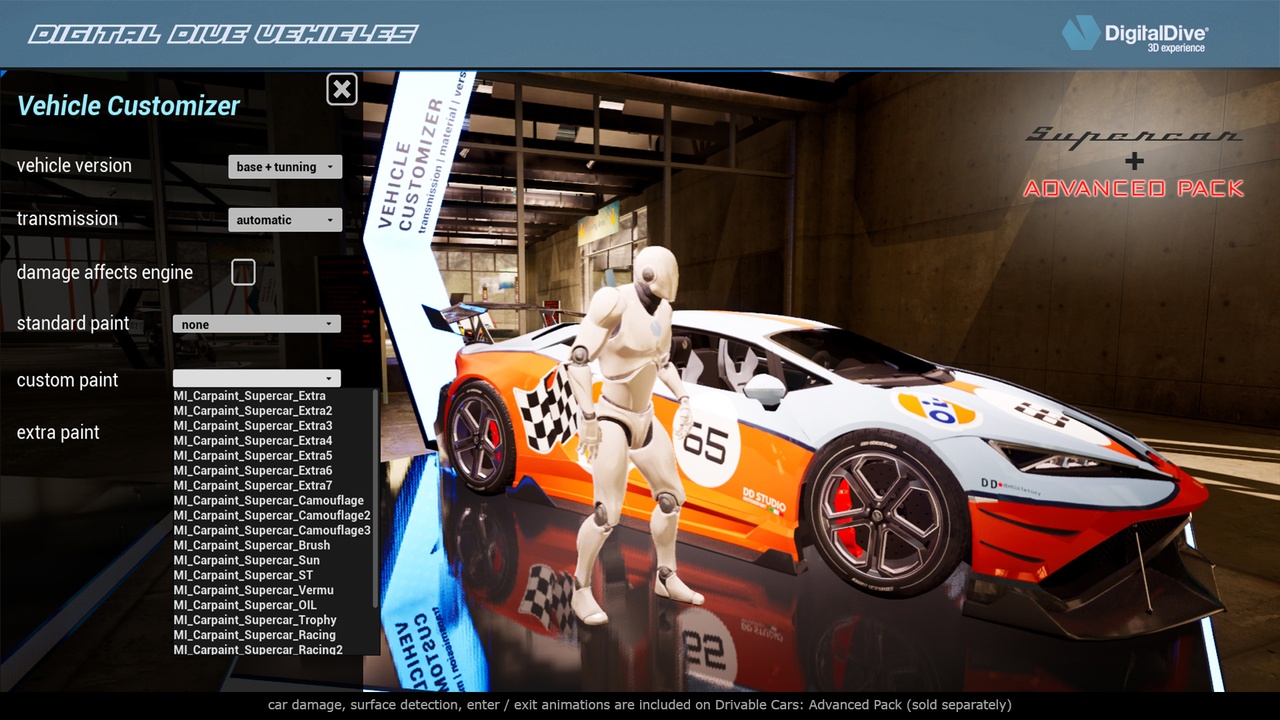Click the Supercar Advanced Pack logo
Screen dimensions: 1280x720
point(1134,162)
